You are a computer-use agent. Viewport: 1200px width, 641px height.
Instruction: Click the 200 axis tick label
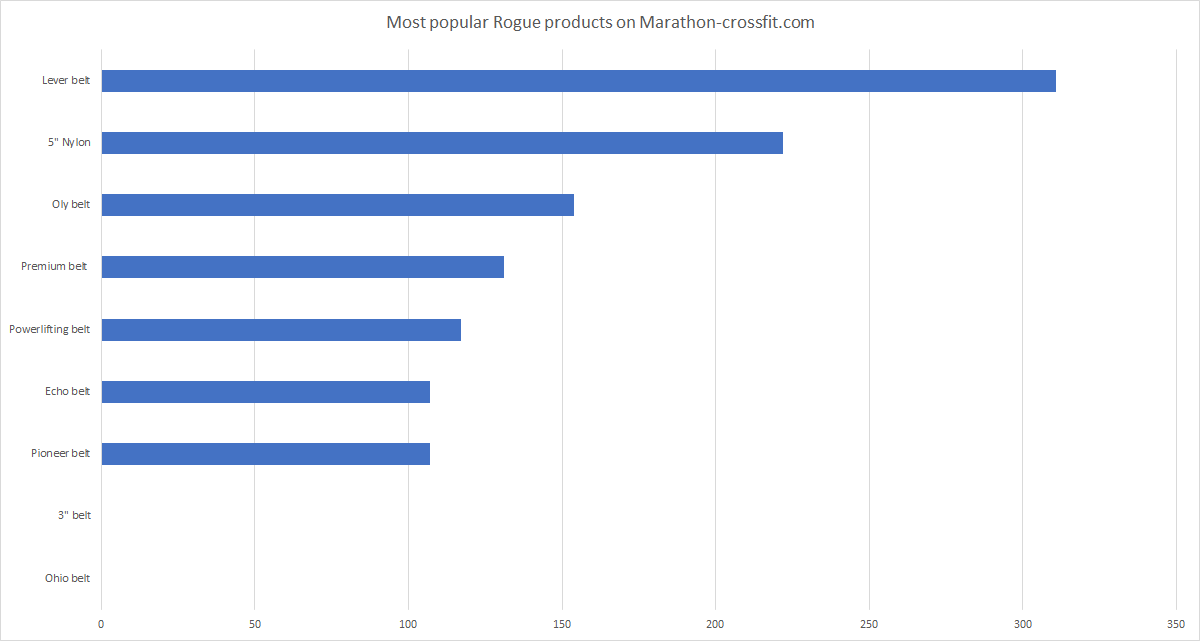point(716,624)
